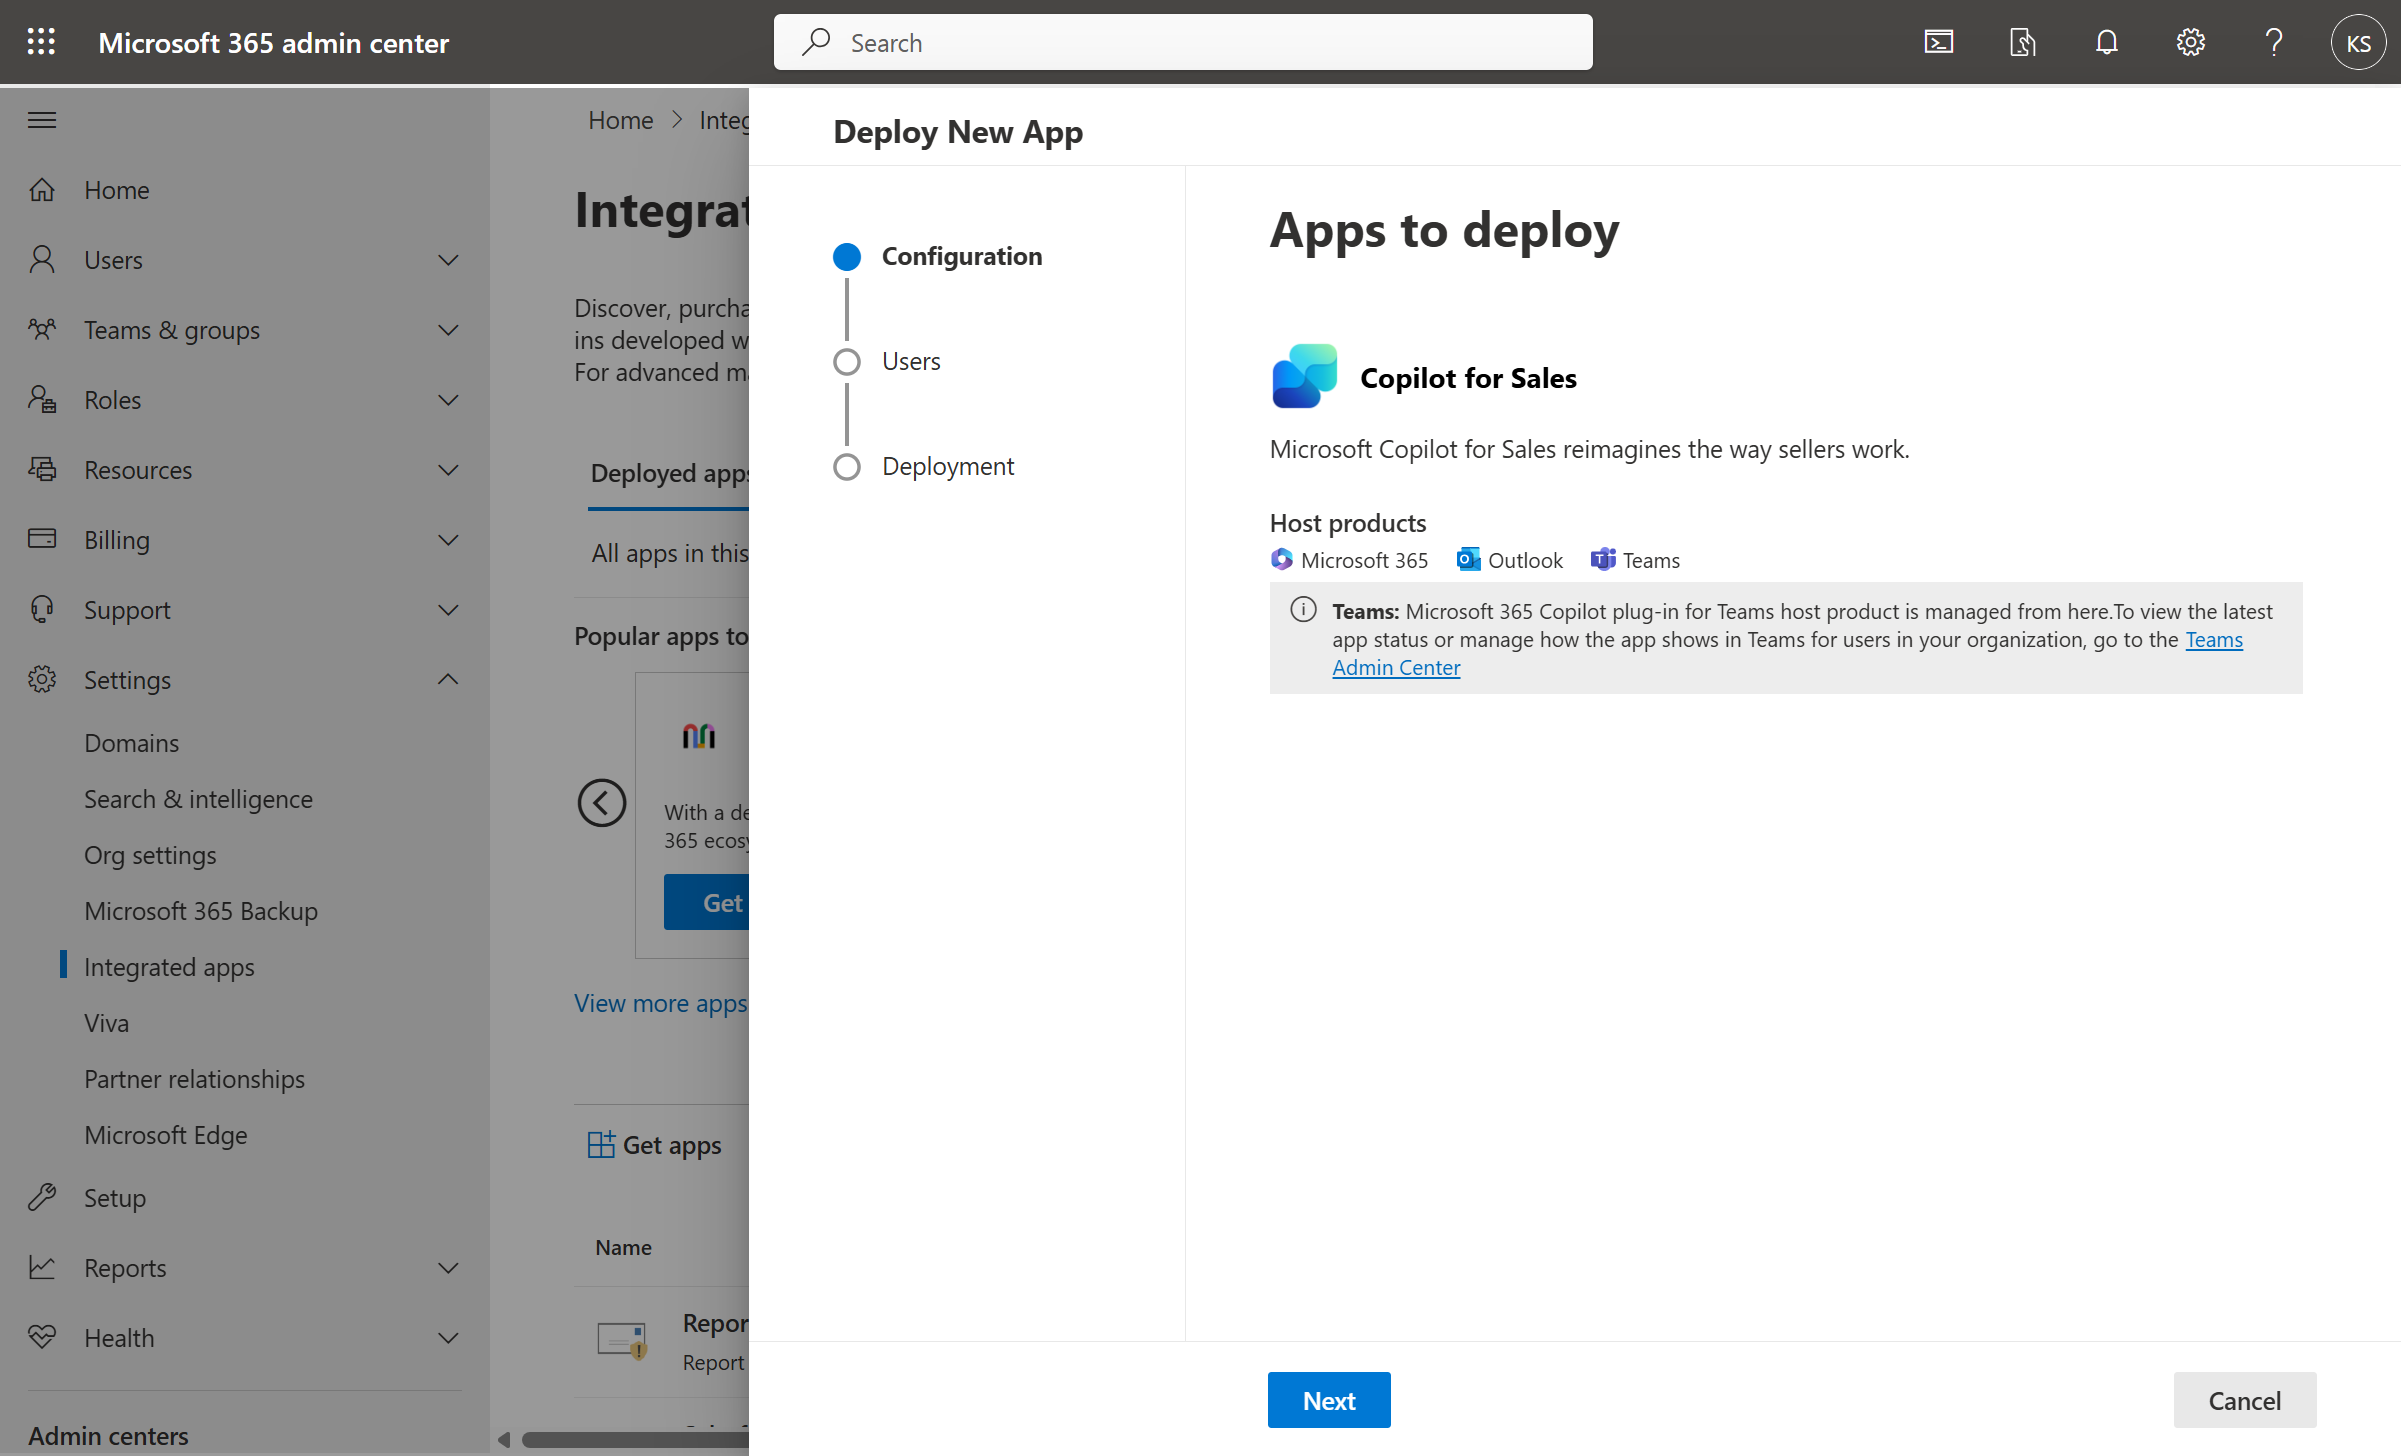This screenshot has width=2401, height=1456.
Task: Click the Copilot for Sales app icon
Action: 1302,374
